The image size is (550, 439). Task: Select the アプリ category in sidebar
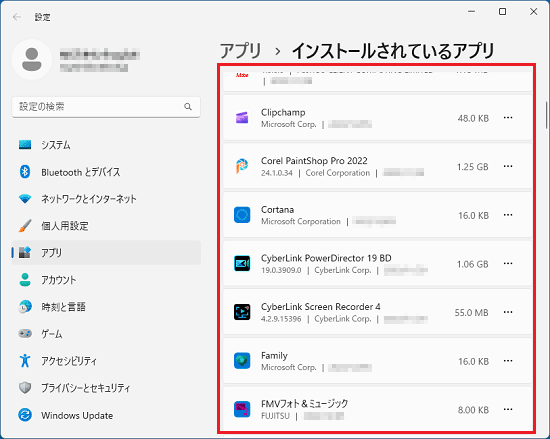point(106,252)
